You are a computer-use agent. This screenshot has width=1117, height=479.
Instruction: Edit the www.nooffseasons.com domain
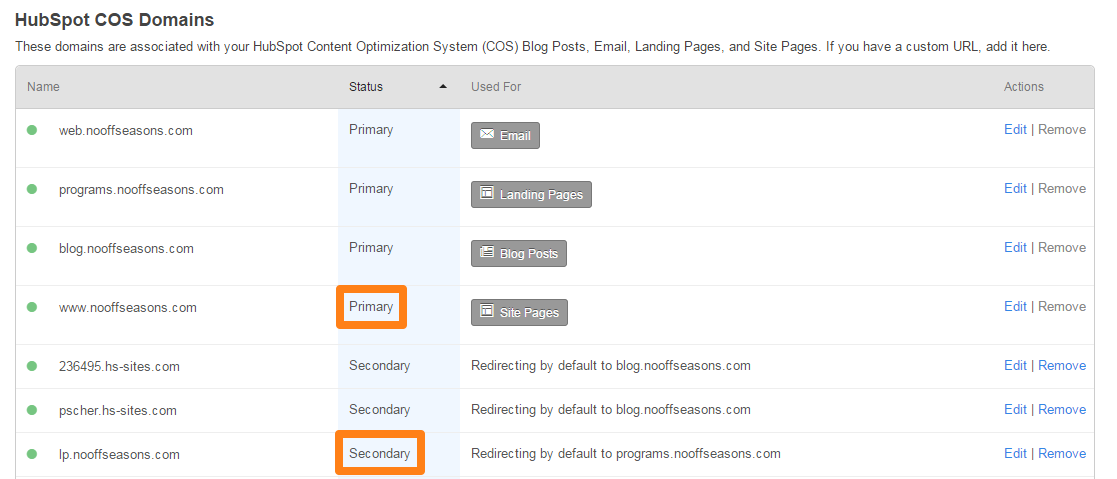[x=1015, y=306]
